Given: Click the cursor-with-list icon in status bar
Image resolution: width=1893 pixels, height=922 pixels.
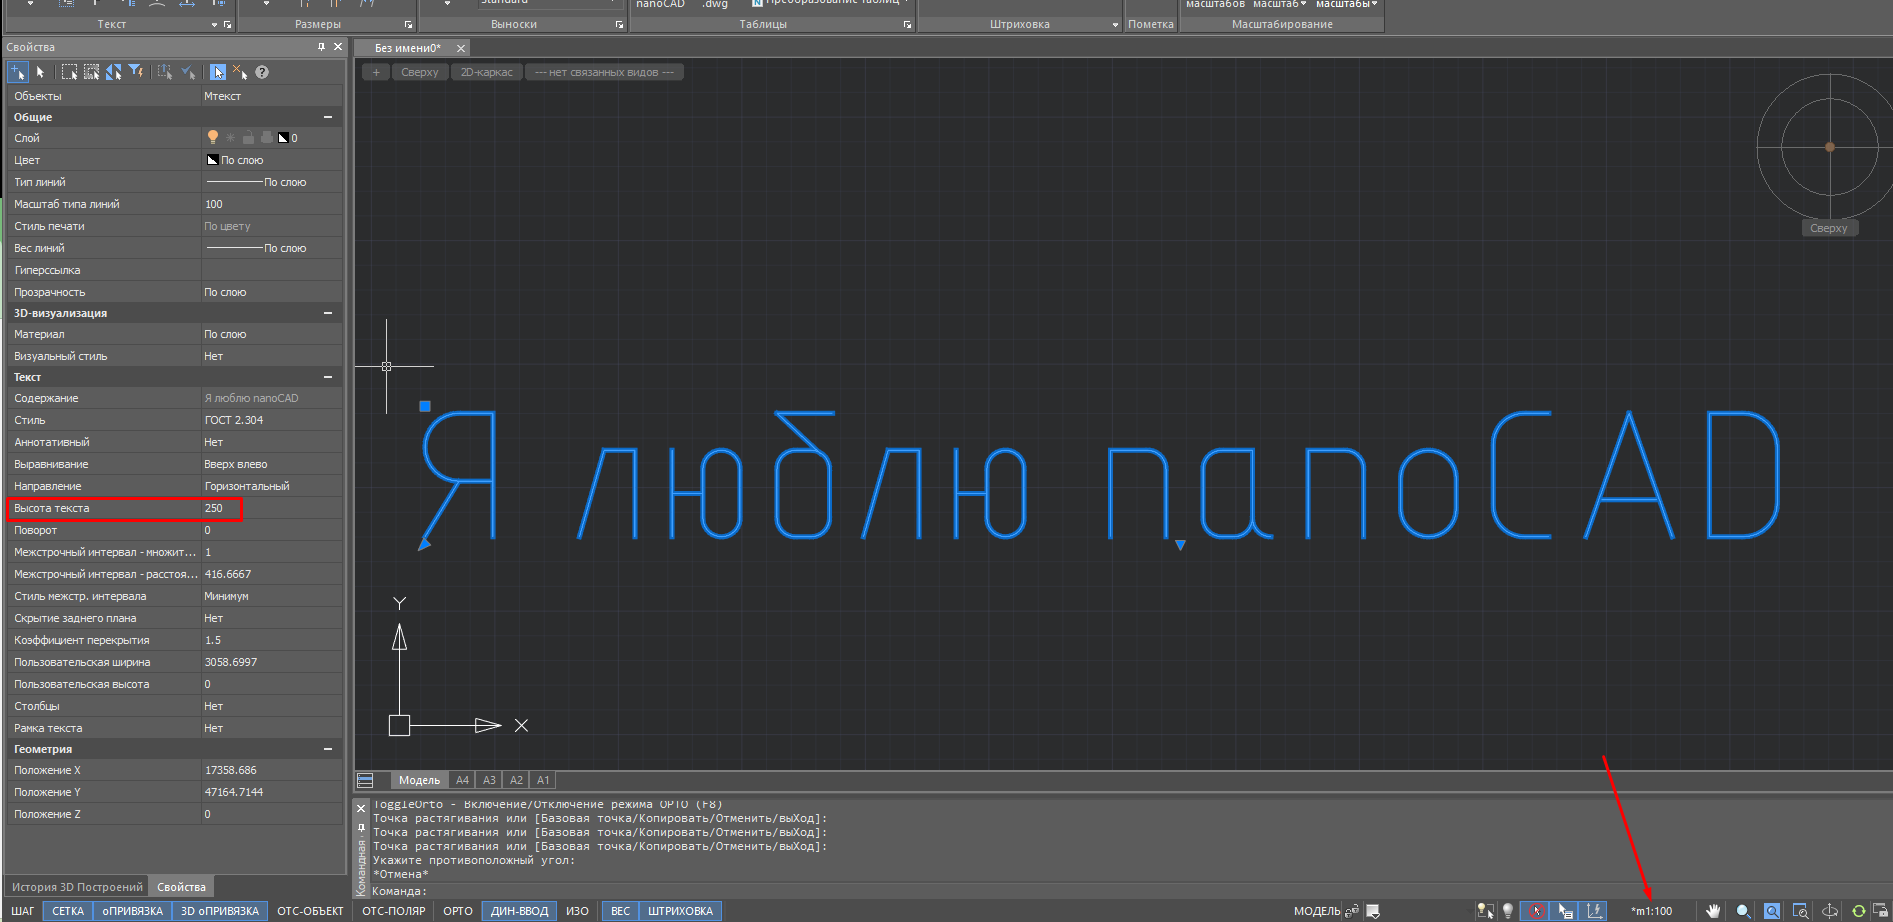Looking at the screenshot, I should 1565,911.
